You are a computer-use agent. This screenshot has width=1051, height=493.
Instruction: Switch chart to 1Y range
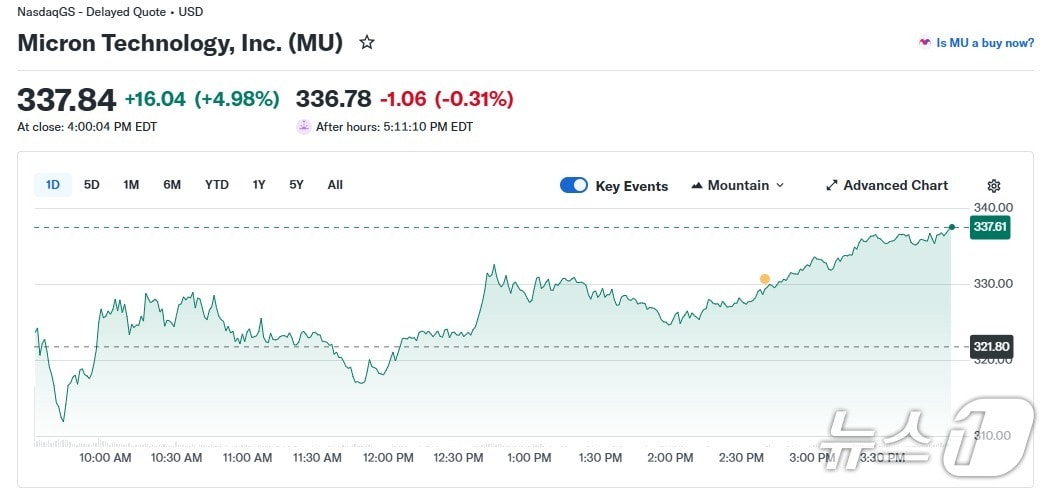coord(259,185)
